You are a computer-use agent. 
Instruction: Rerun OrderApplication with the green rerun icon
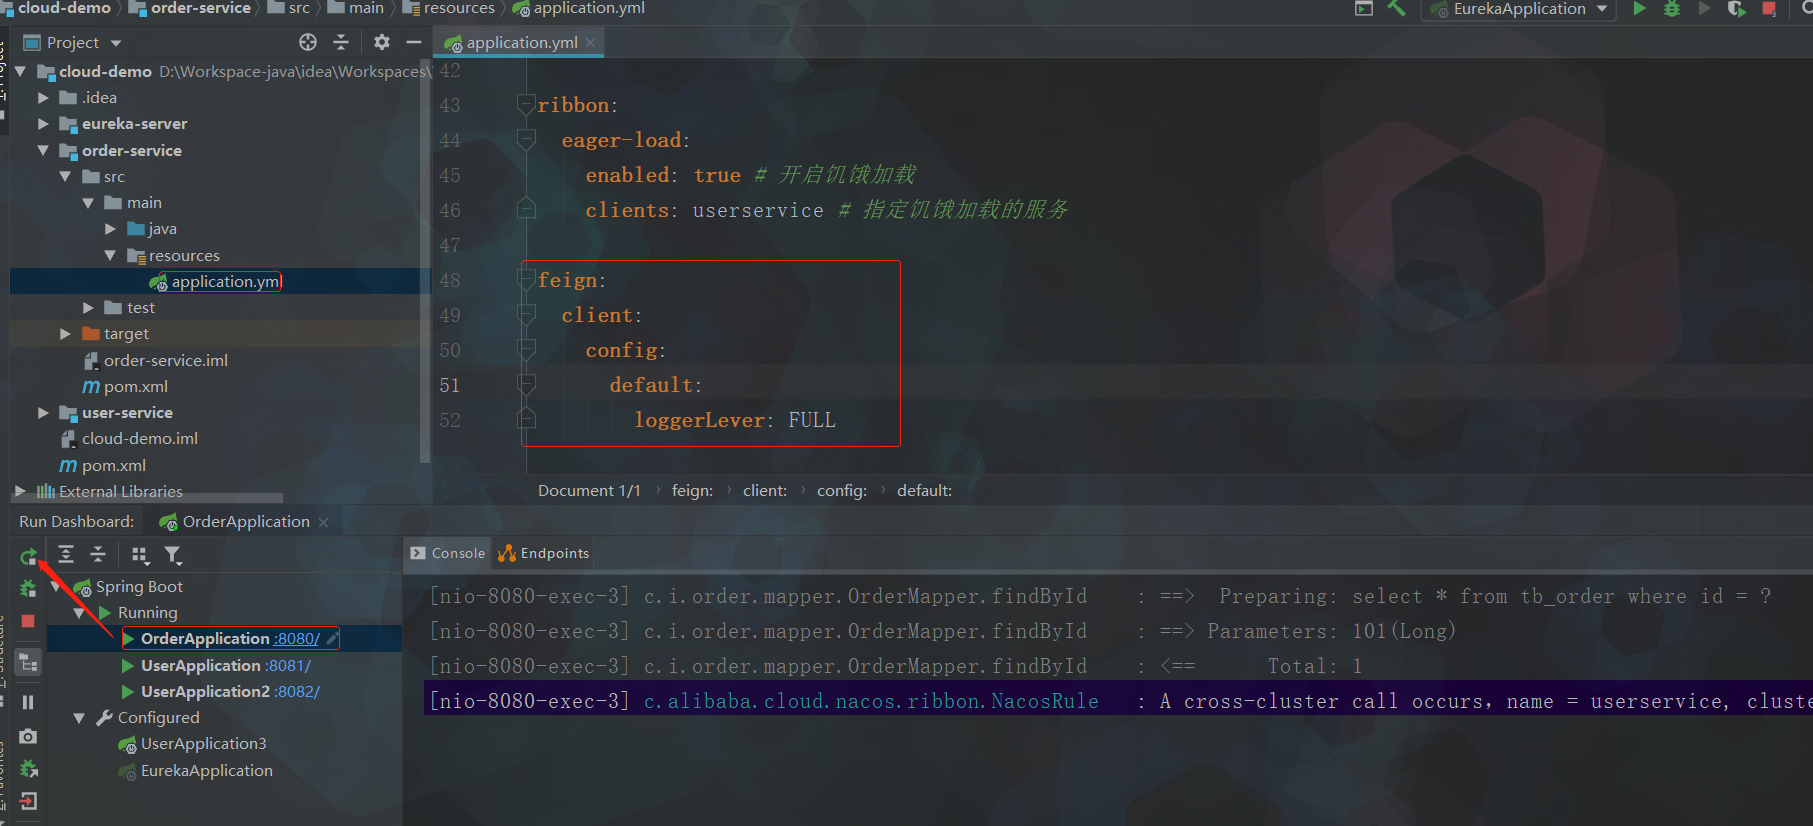click(x=28, y=556)
